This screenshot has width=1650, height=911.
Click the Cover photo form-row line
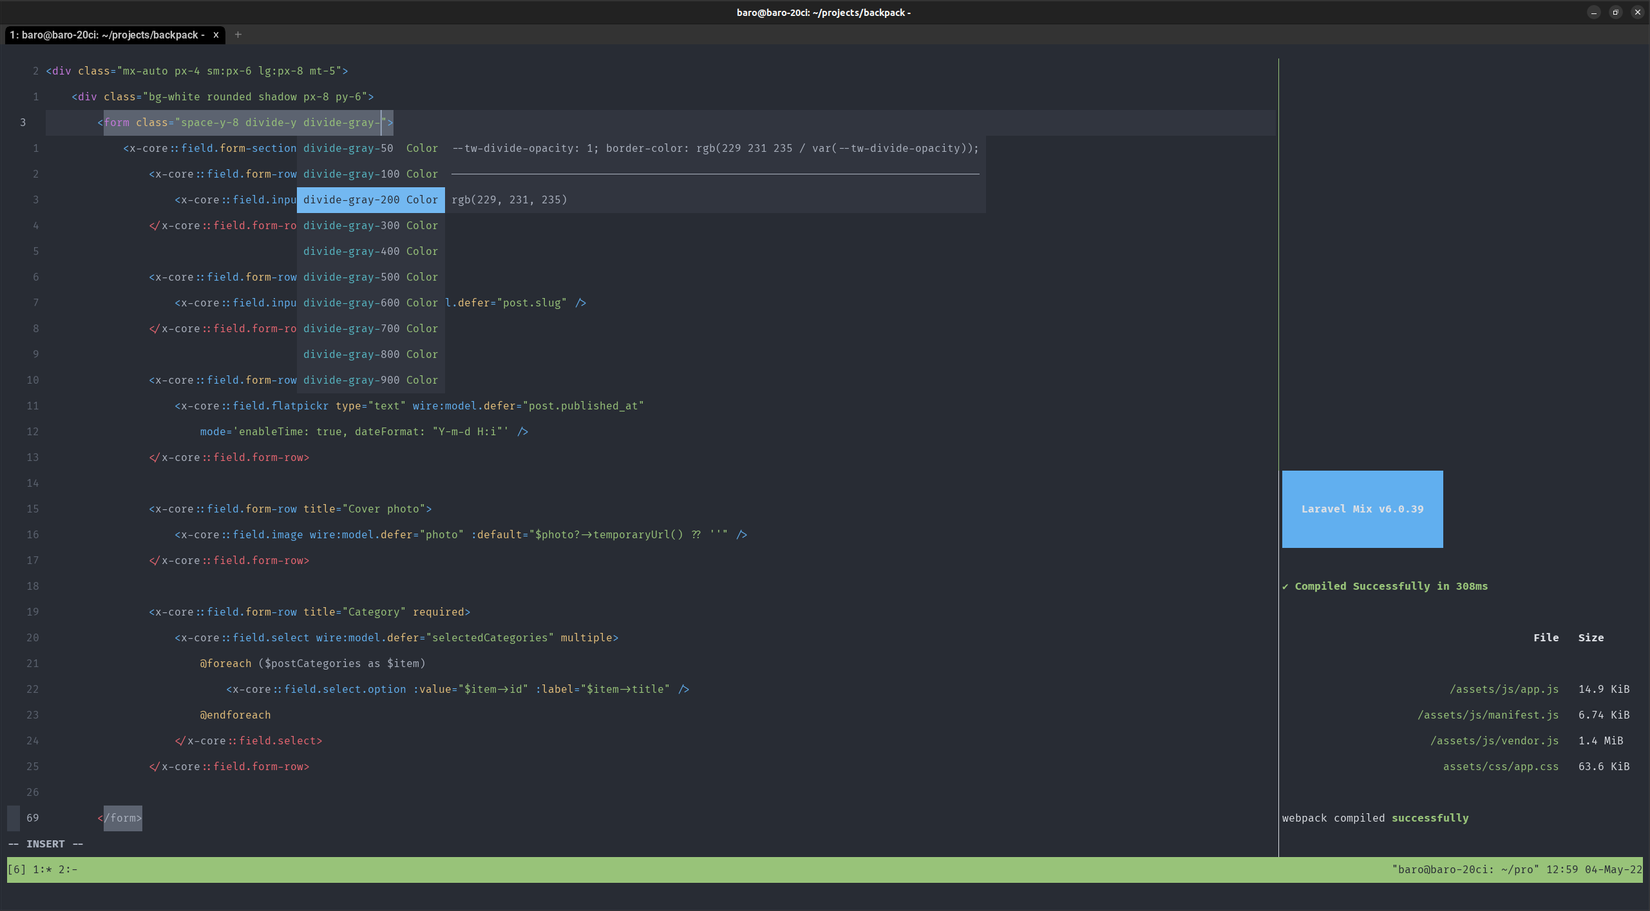click(x=290, y=509)
